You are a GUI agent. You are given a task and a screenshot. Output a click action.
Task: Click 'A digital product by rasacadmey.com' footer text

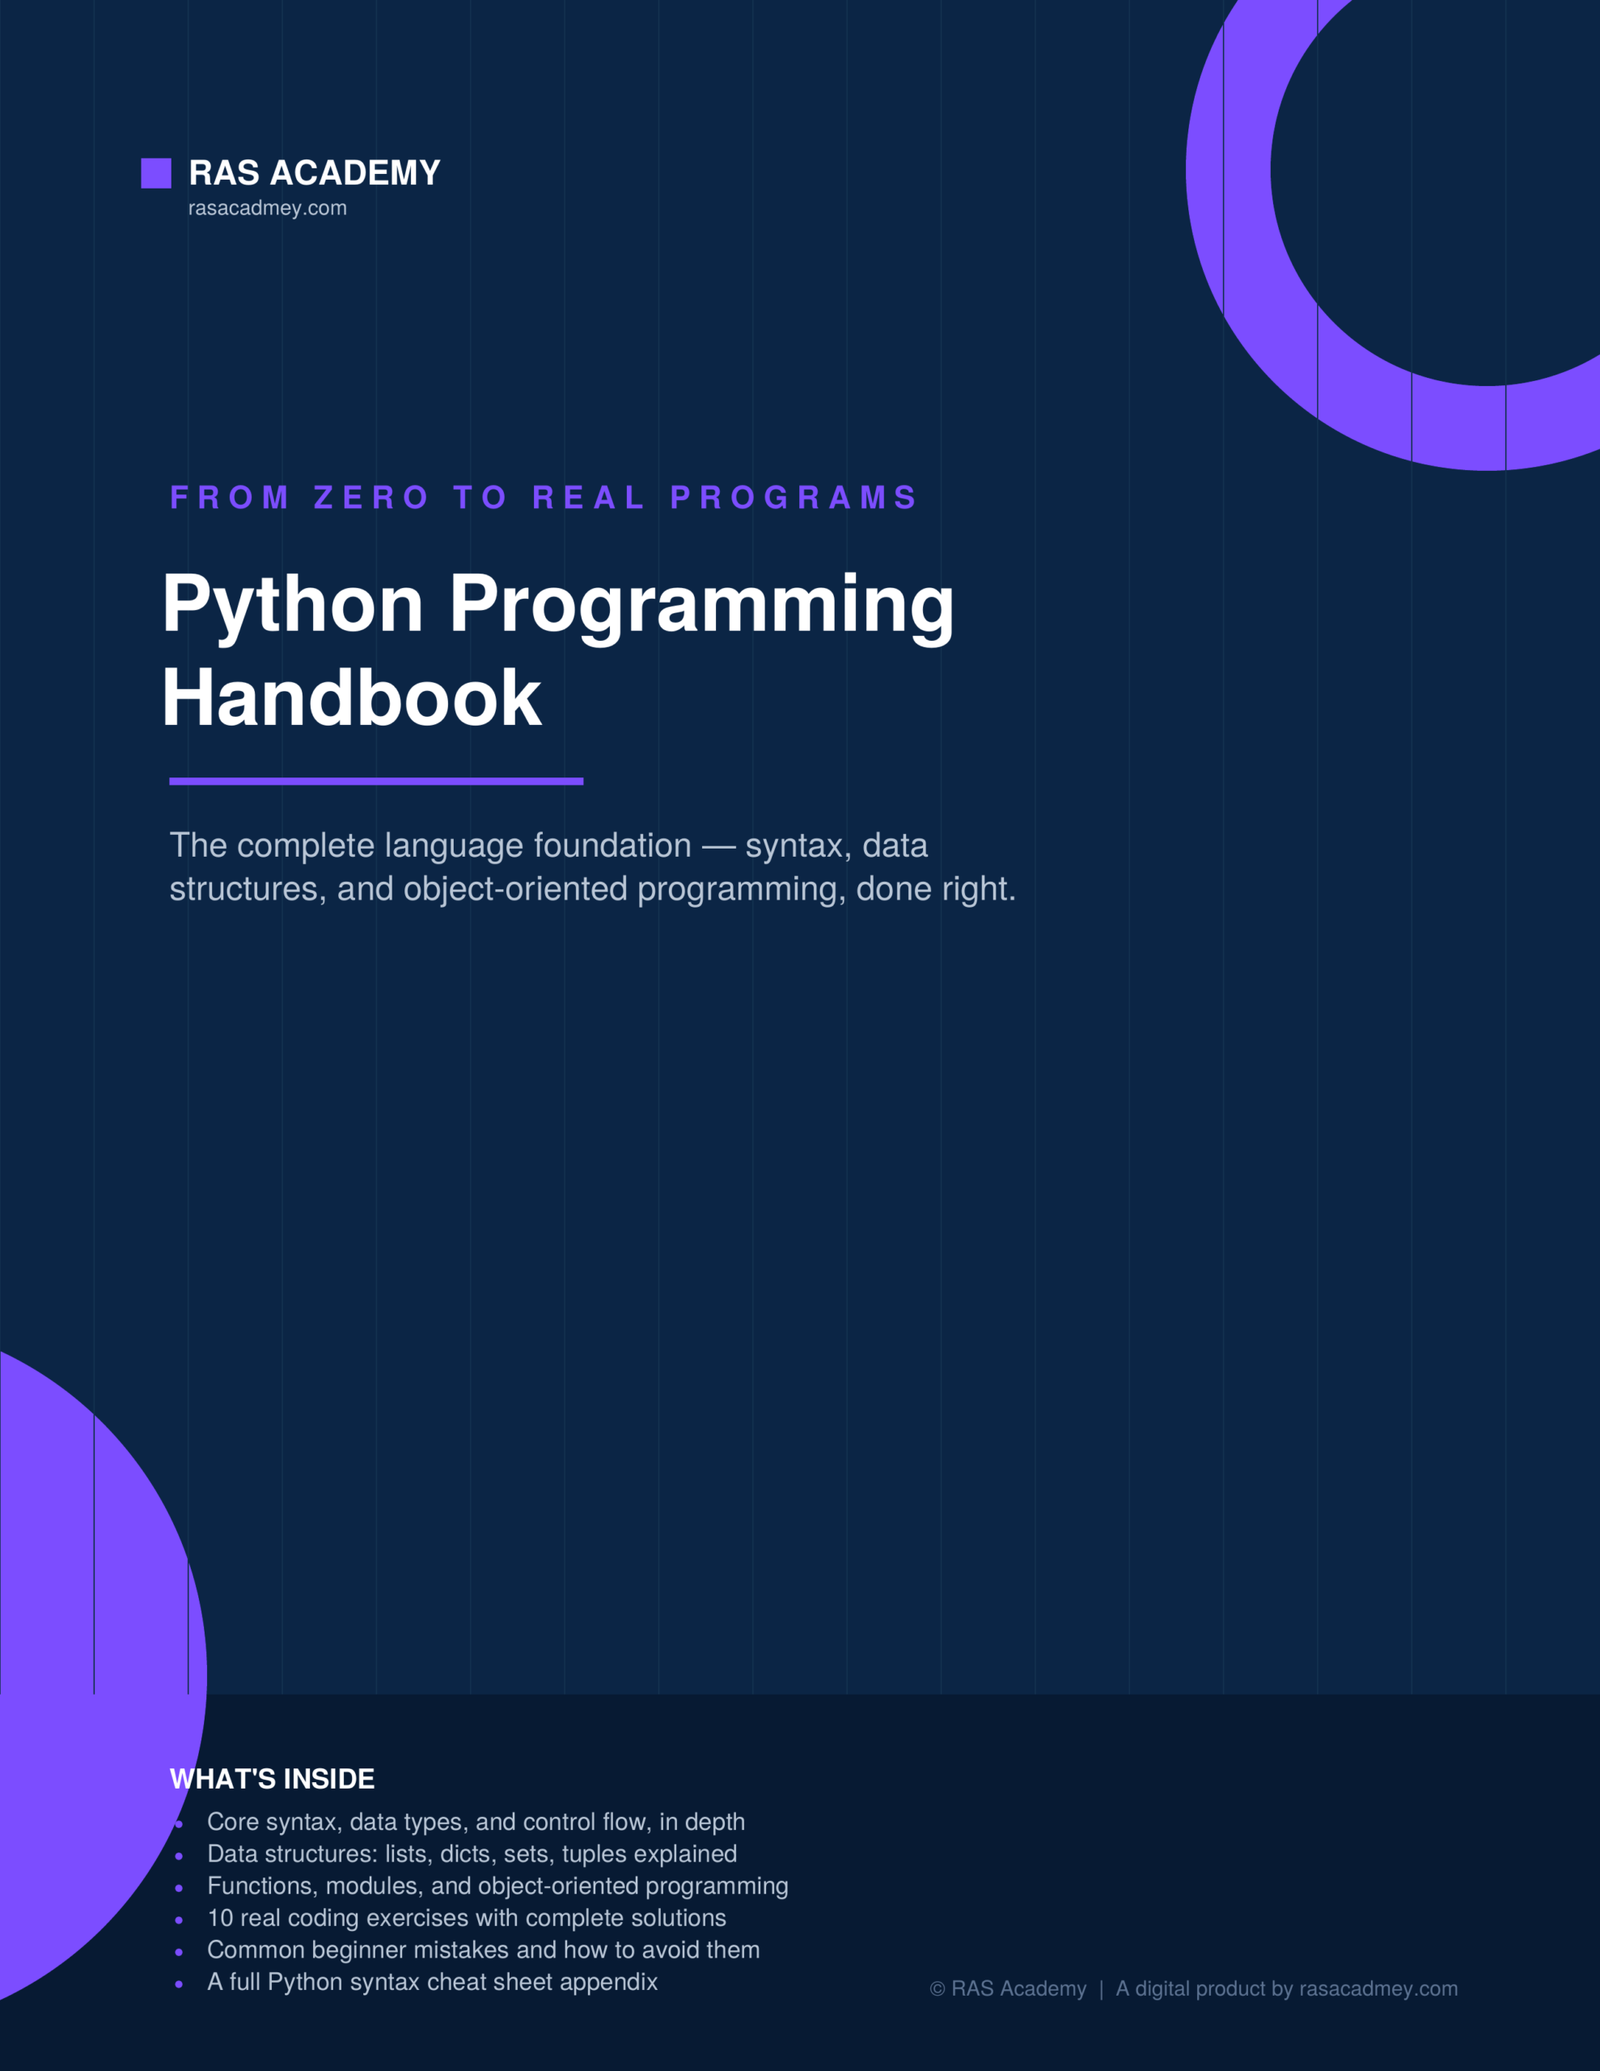tap(1287, 1989)
